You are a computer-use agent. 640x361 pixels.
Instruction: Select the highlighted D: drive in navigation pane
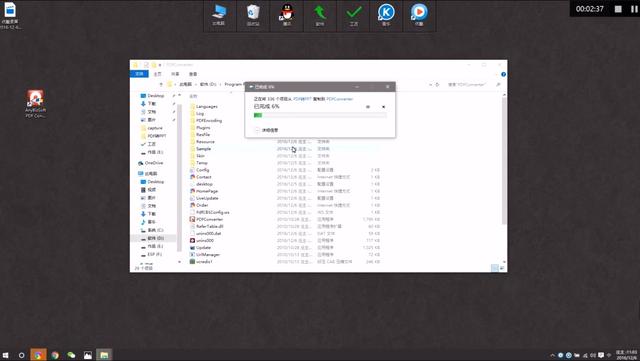pyautogui.click(x=153, y=238)
